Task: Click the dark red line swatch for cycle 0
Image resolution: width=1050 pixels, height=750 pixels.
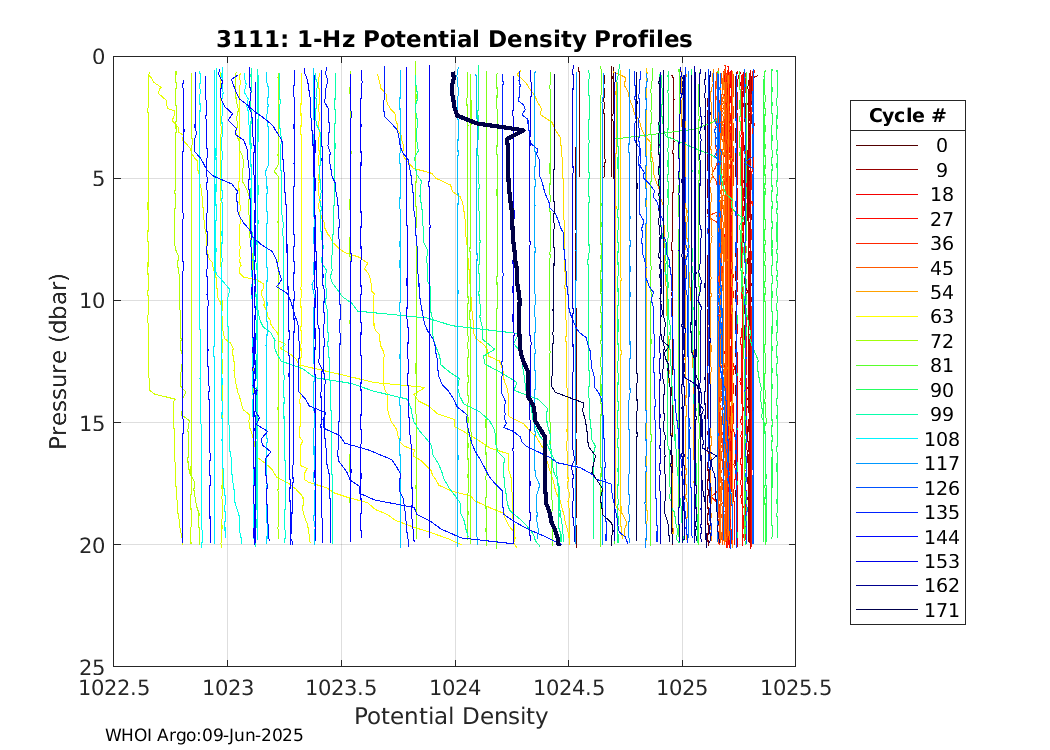Action: point(887,145)
